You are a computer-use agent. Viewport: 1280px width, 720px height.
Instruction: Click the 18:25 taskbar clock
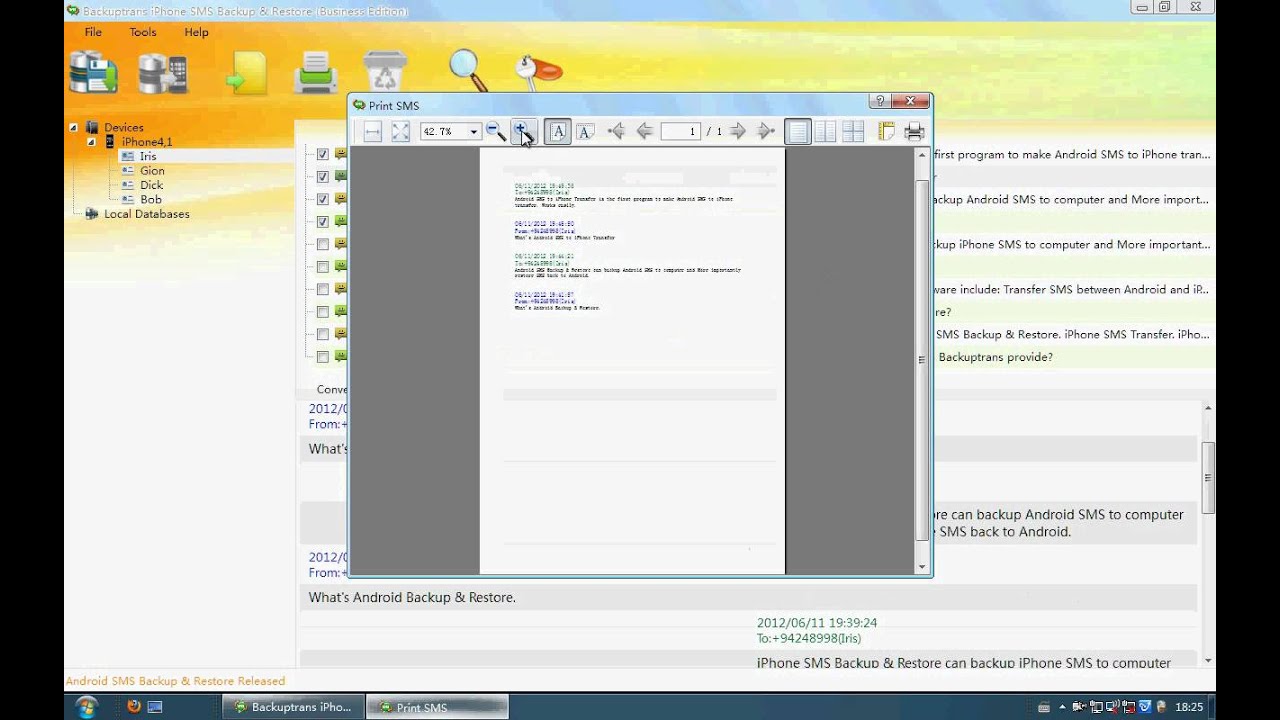tap(1189, 707)
